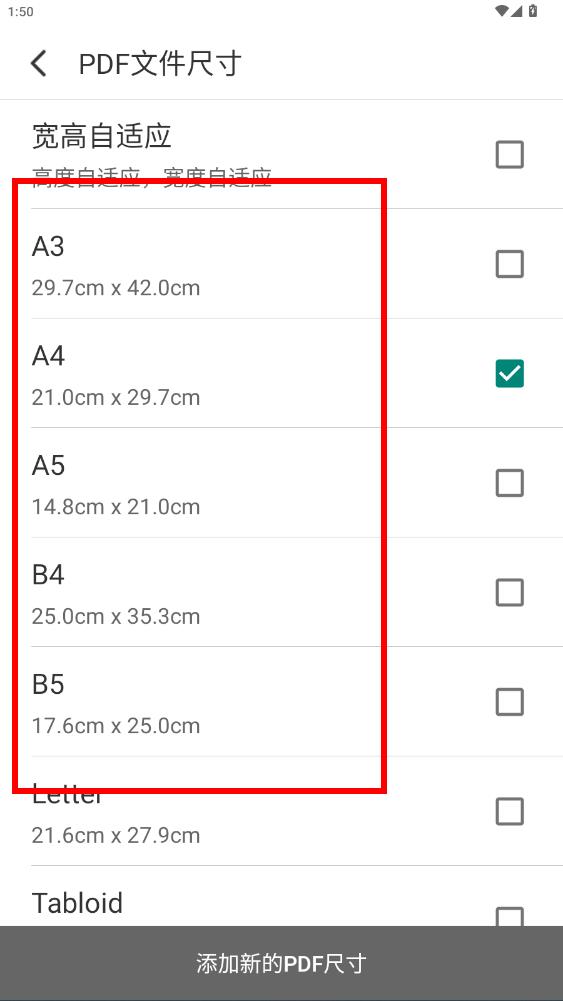Select the A3 list entry
This screenshot has width=563, height=1001.
coord(282,264)
